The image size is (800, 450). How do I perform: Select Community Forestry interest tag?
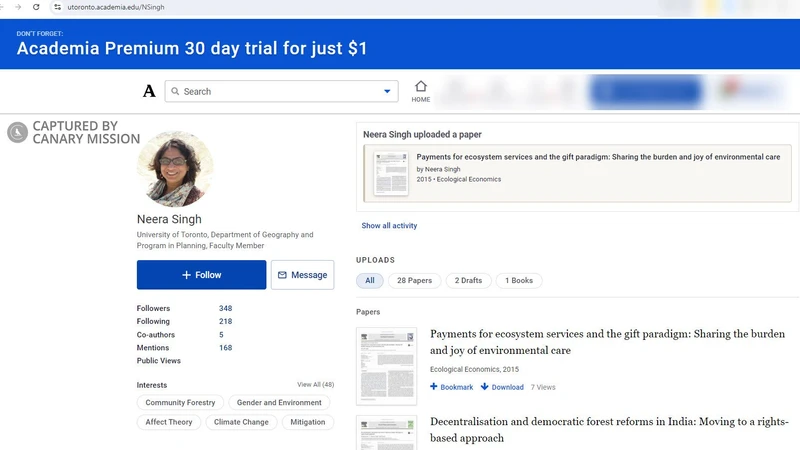click(x=180, y=403)
